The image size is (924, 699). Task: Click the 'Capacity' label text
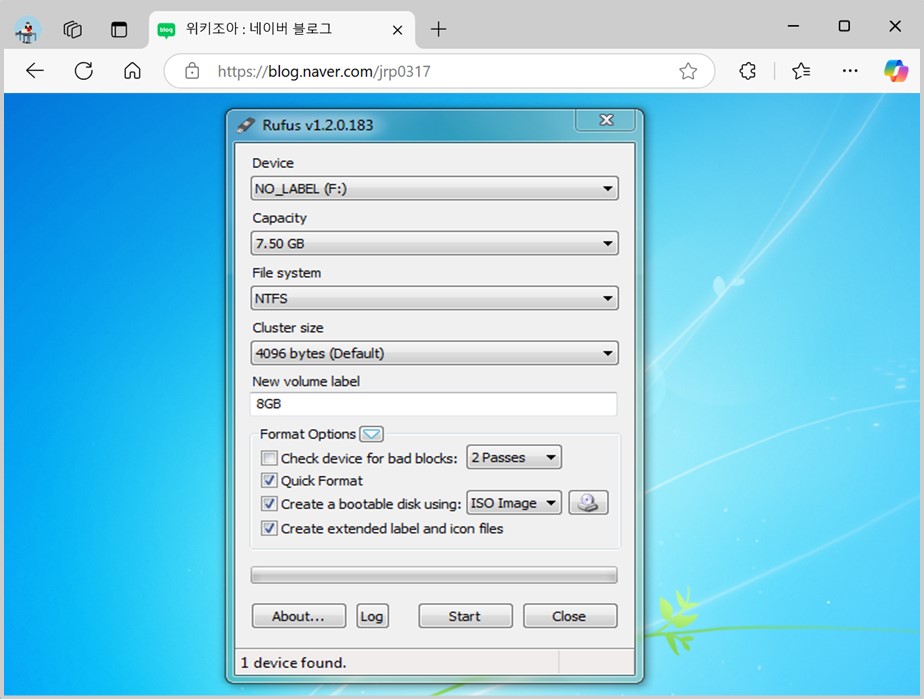click(x=279, y=218)
